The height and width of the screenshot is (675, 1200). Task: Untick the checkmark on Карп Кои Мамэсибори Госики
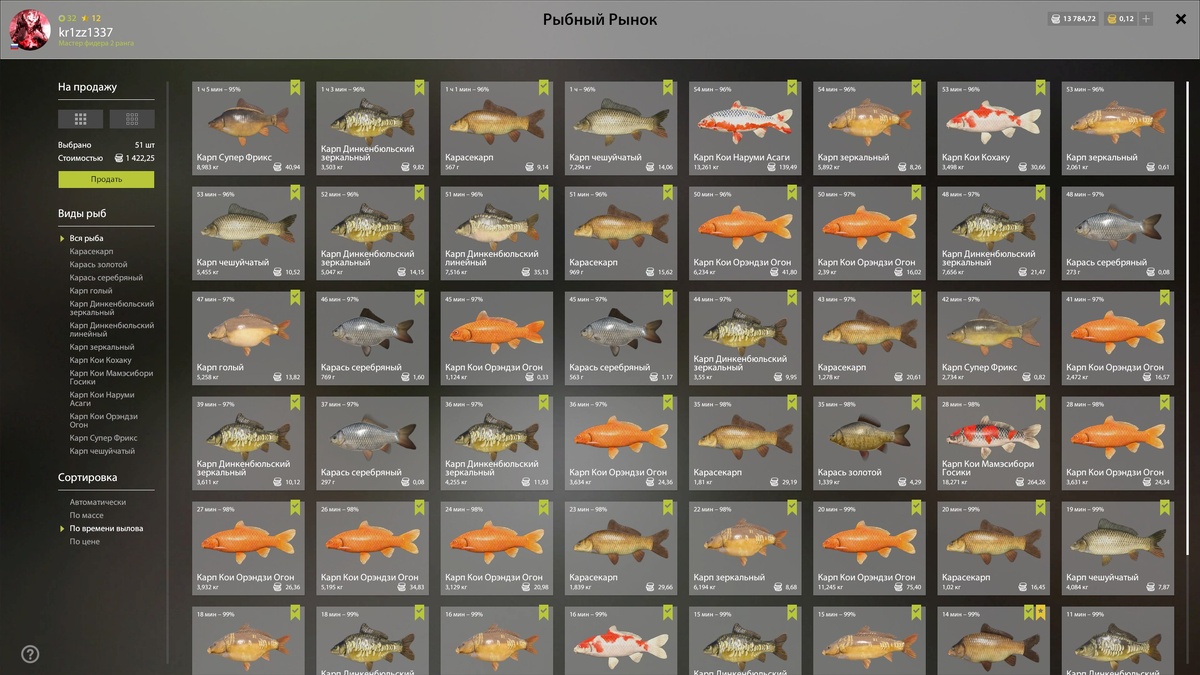[x=1041, y=402]
